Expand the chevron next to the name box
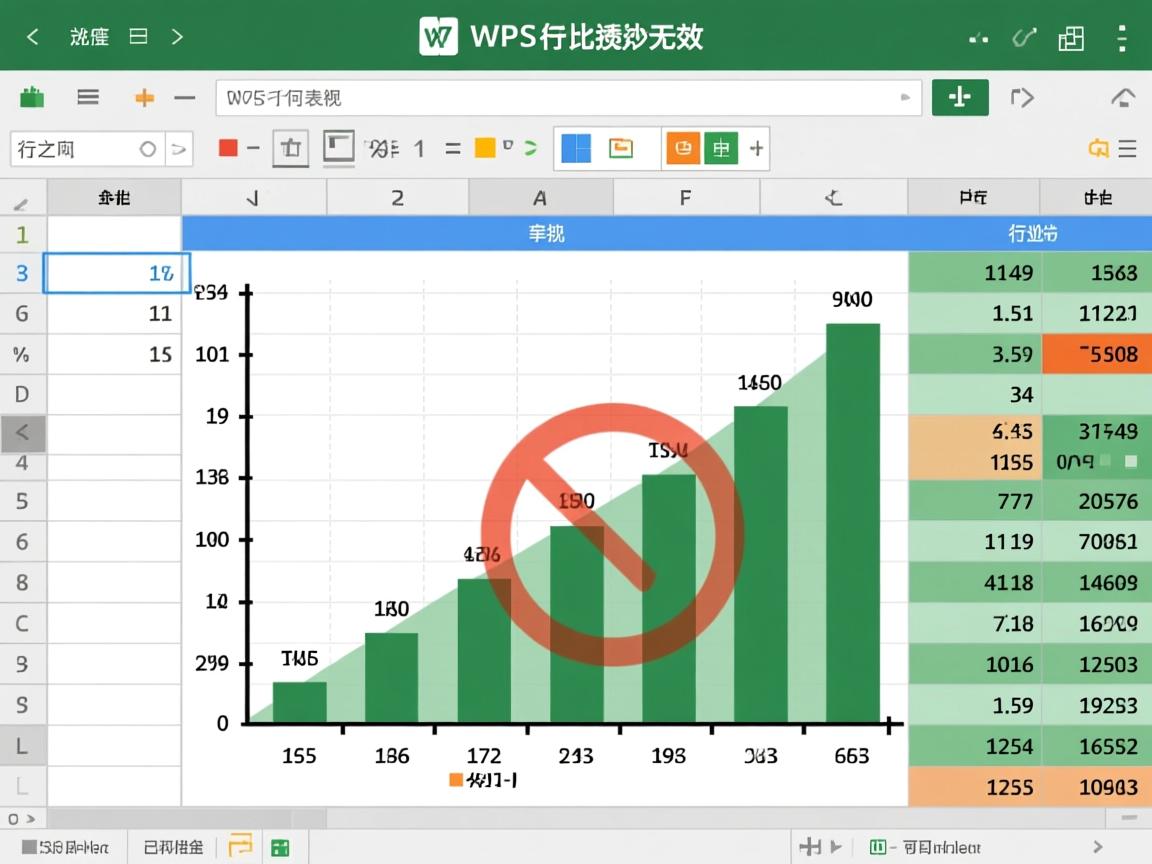Screen dimensions: 1152x864 [x=177, y=148]
